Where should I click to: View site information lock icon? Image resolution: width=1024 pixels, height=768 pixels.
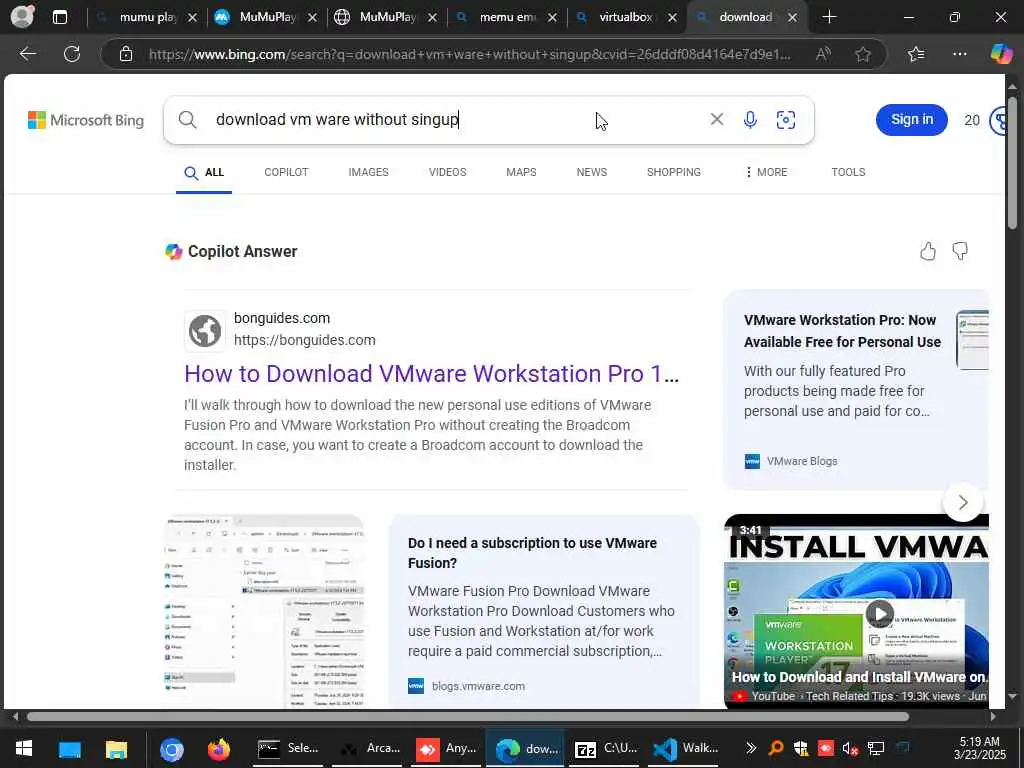point(126,54)
